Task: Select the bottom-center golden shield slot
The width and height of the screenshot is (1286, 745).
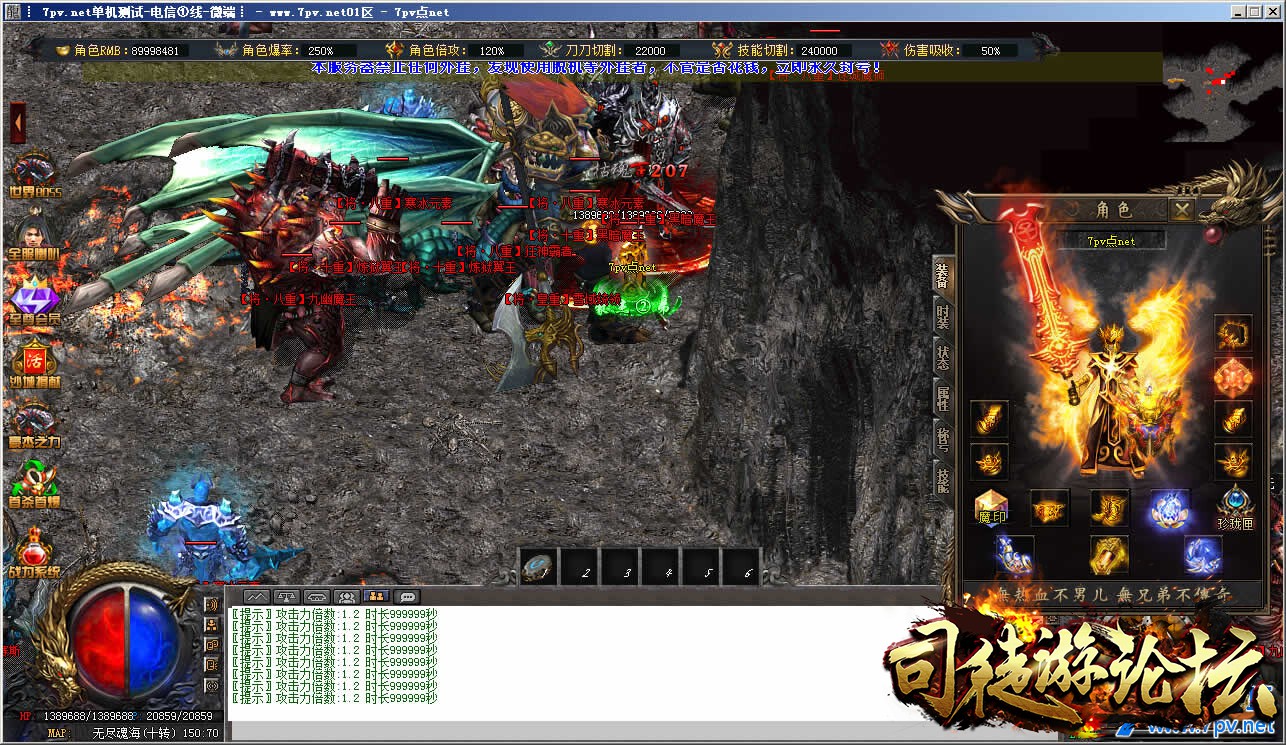Action: [x=1109, y=555]
